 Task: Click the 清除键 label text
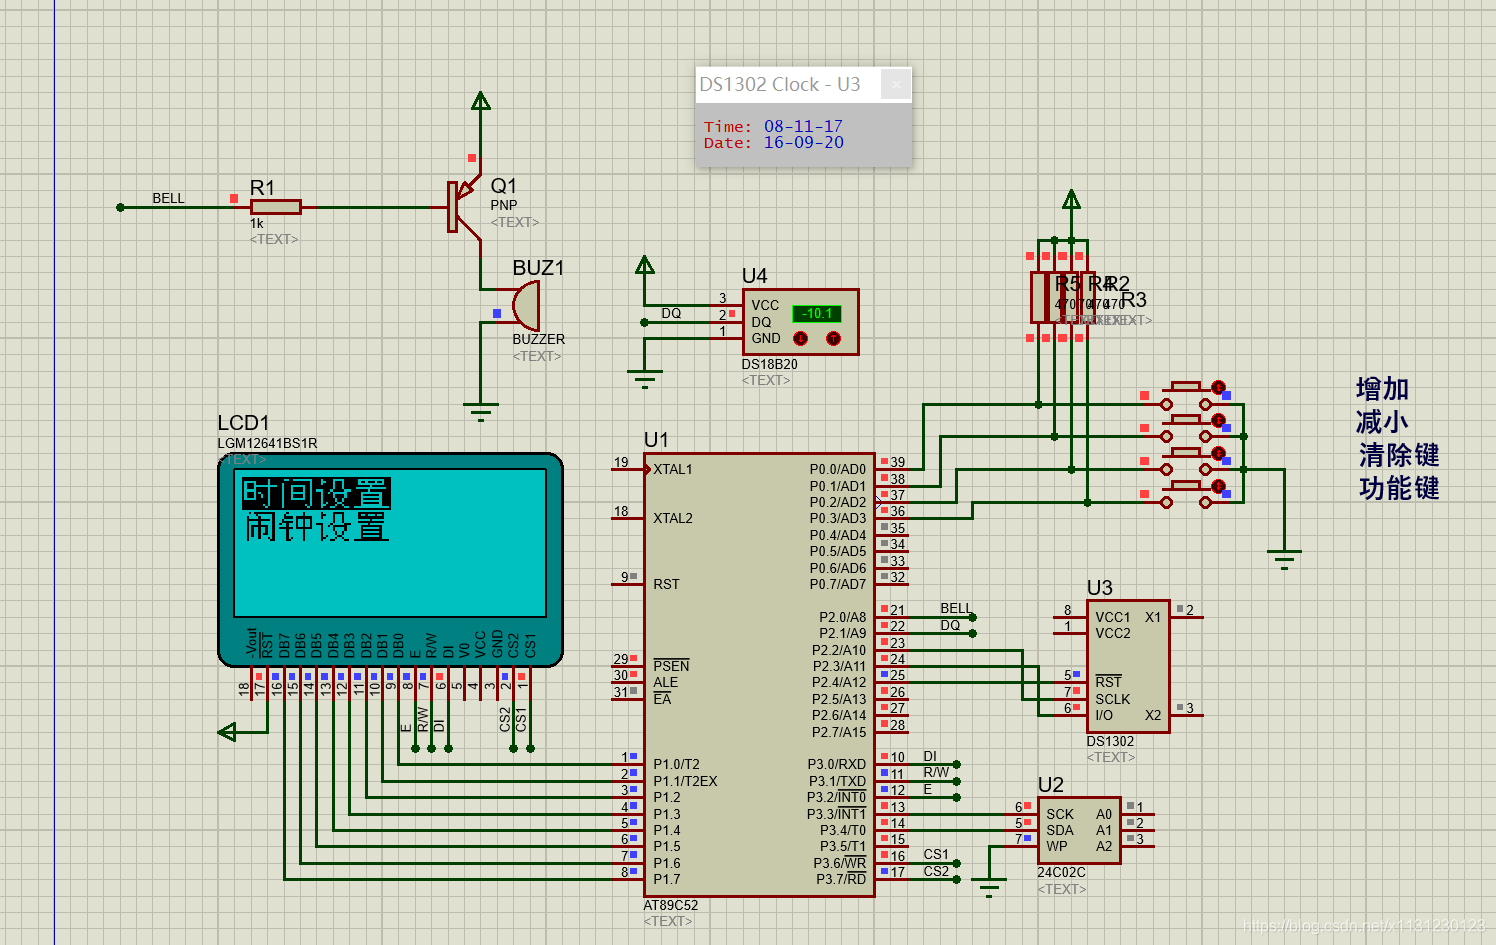pyautogui.click(x=1399, y=455)
